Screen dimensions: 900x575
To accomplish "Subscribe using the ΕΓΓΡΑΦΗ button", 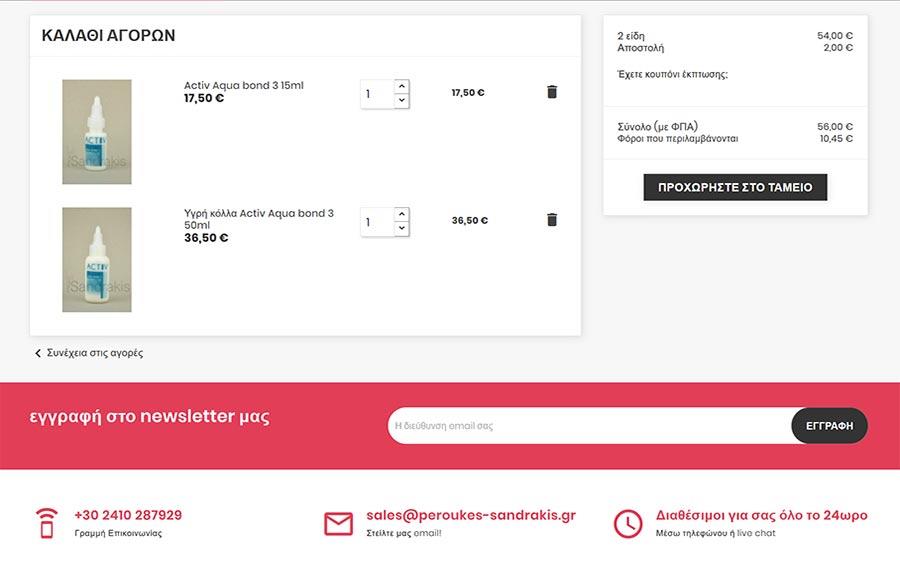I will click(829, 426).
